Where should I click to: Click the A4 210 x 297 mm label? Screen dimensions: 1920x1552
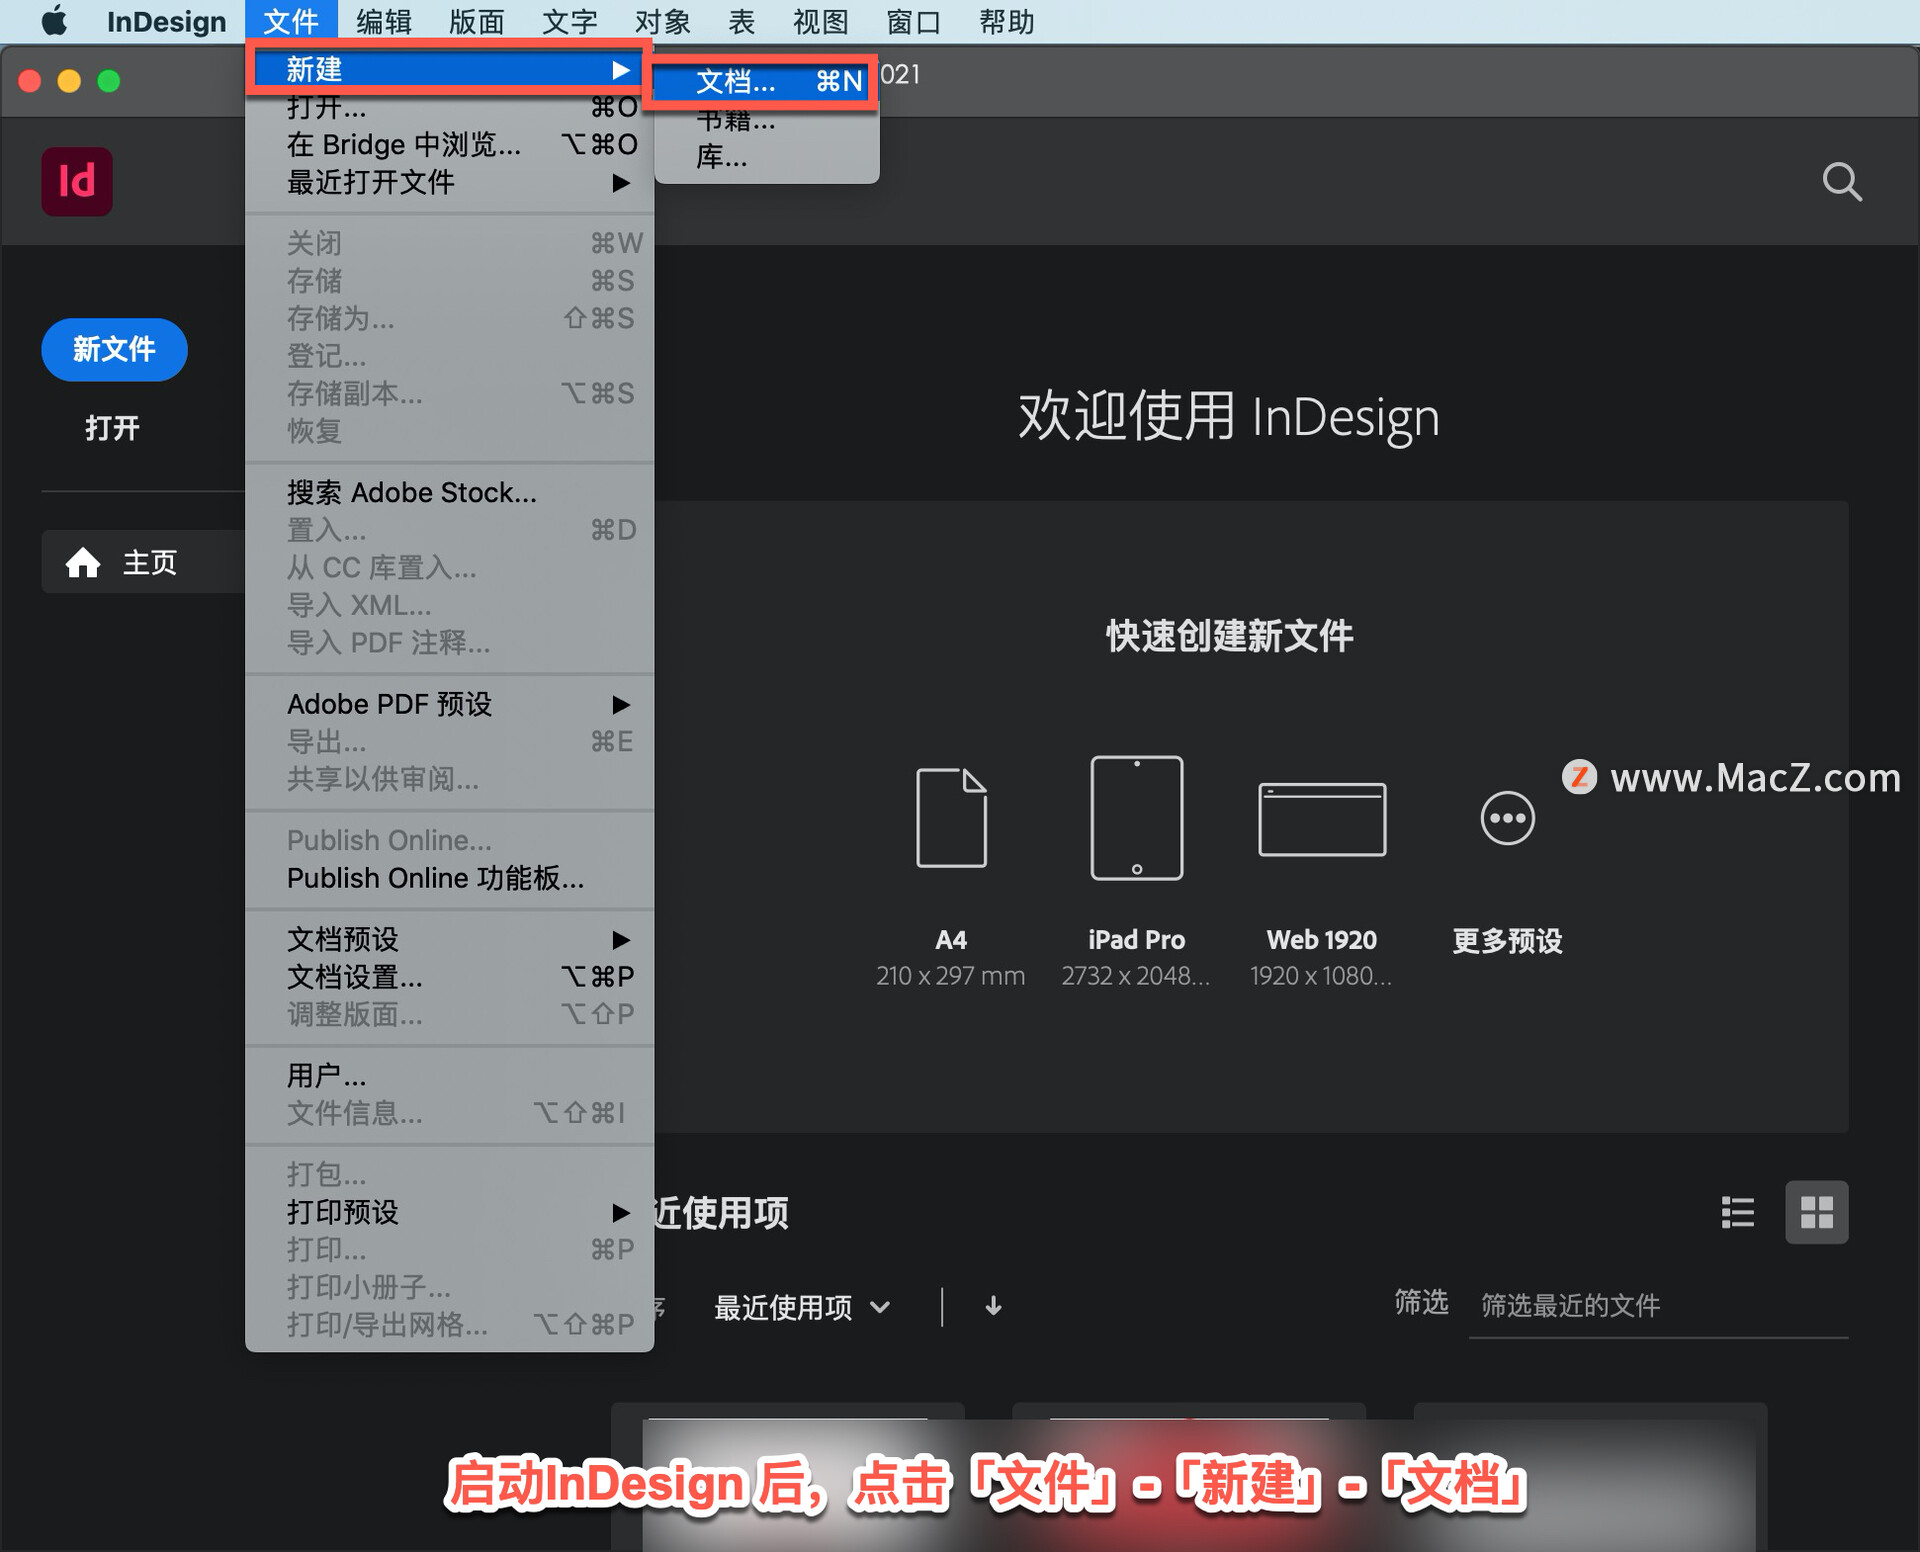[951, 957]
